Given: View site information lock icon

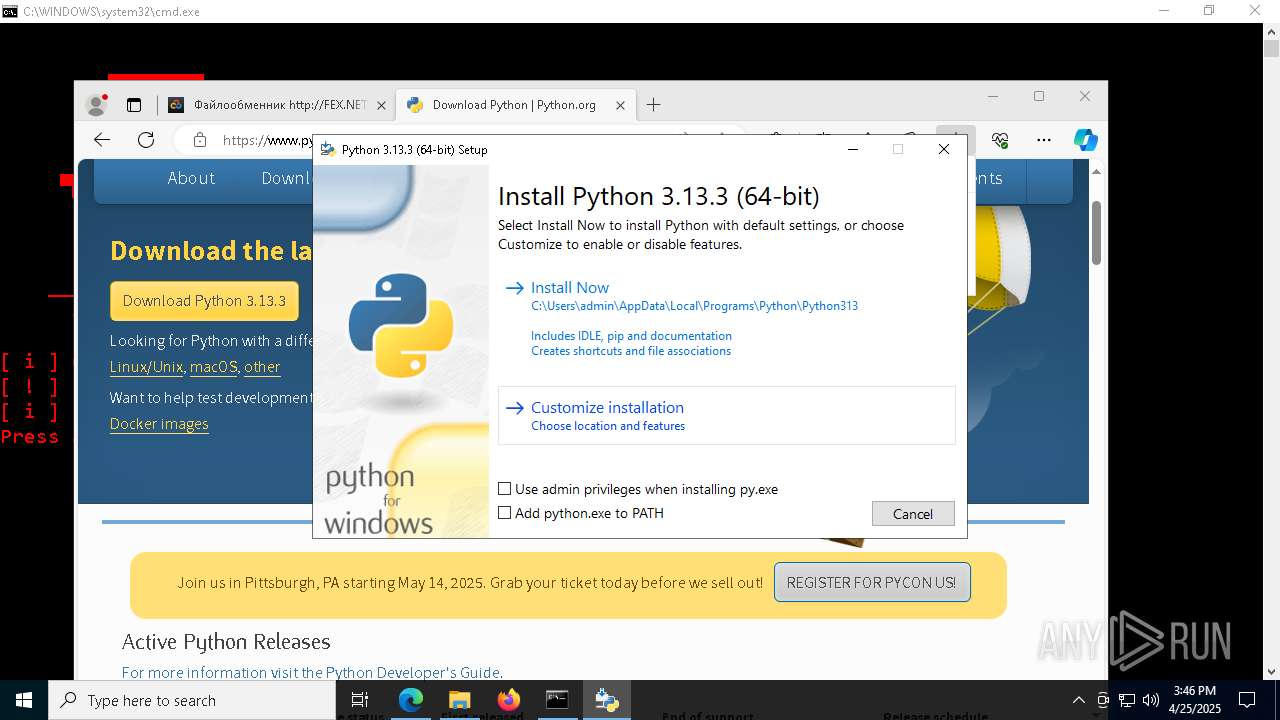Looking at the screenshot, I should [200, 140].
